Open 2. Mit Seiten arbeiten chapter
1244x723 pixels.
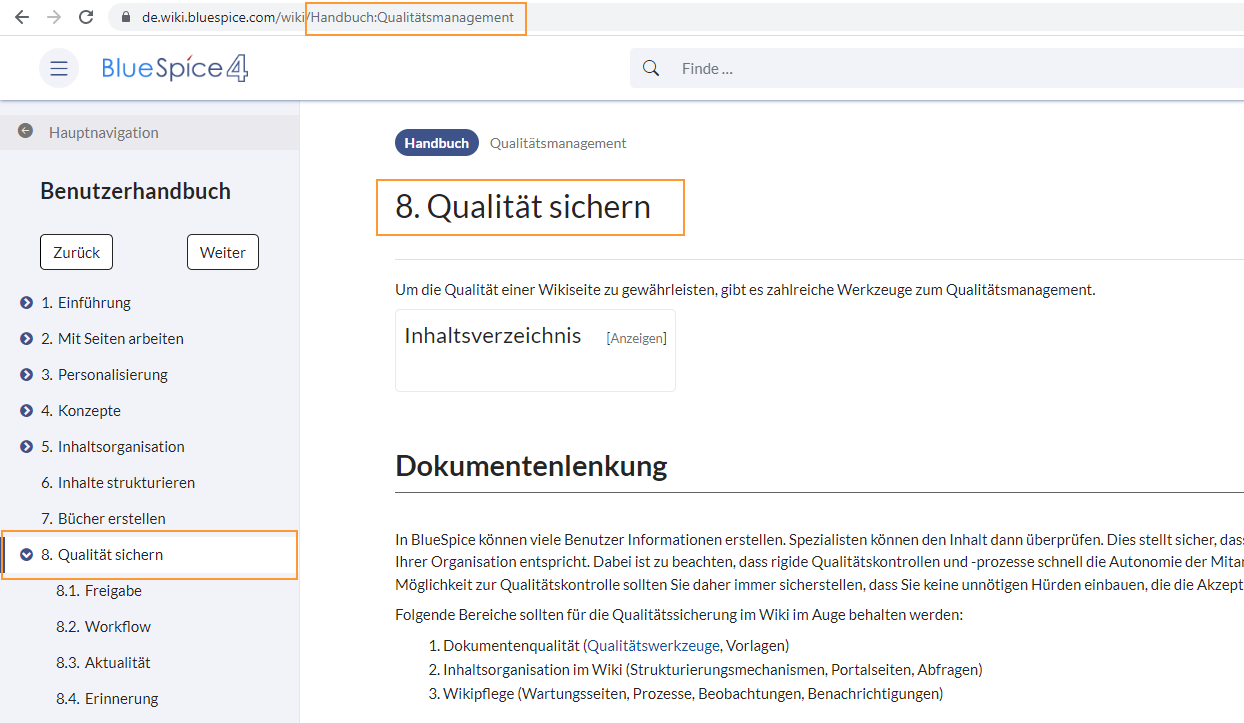click(x=112, y=338)
